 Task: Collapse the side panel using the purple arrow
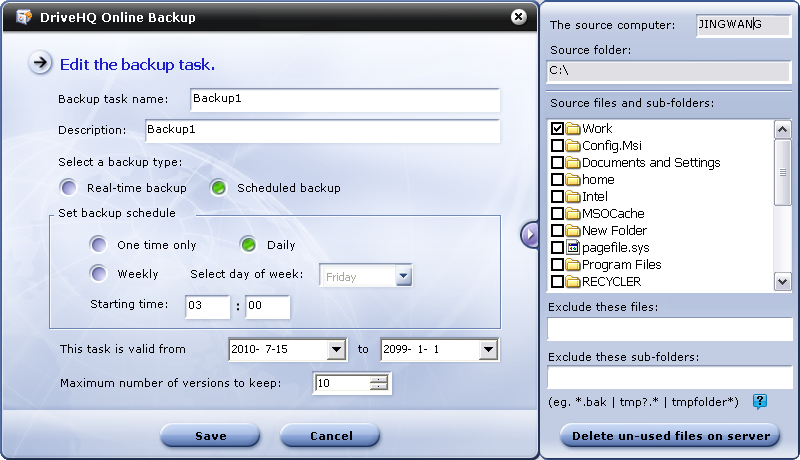[x=530, y=233]
